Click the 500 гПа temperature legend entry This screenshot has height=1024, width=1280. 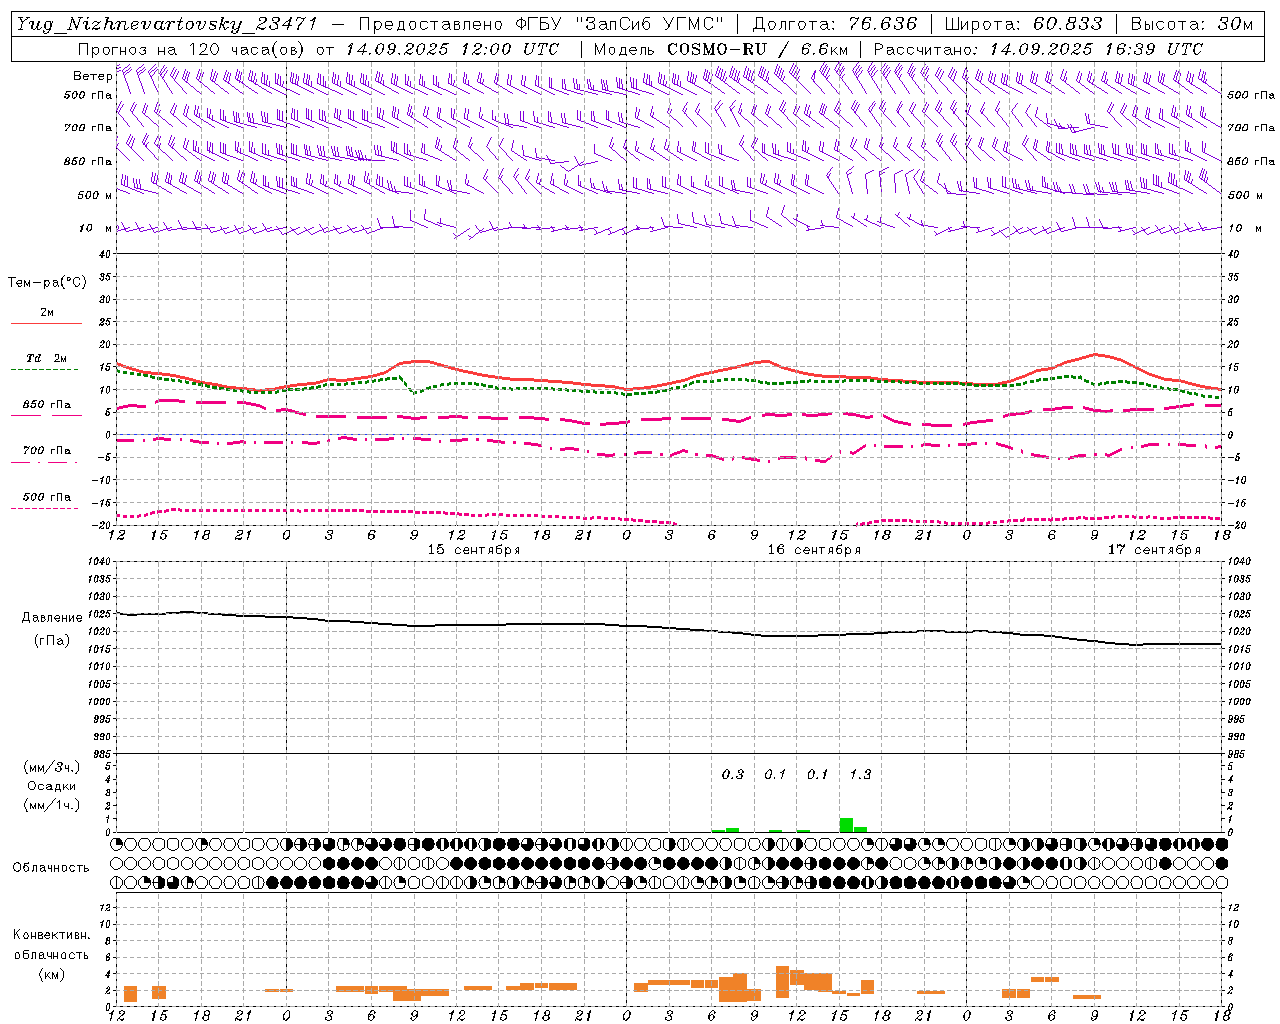click(47, 496)
